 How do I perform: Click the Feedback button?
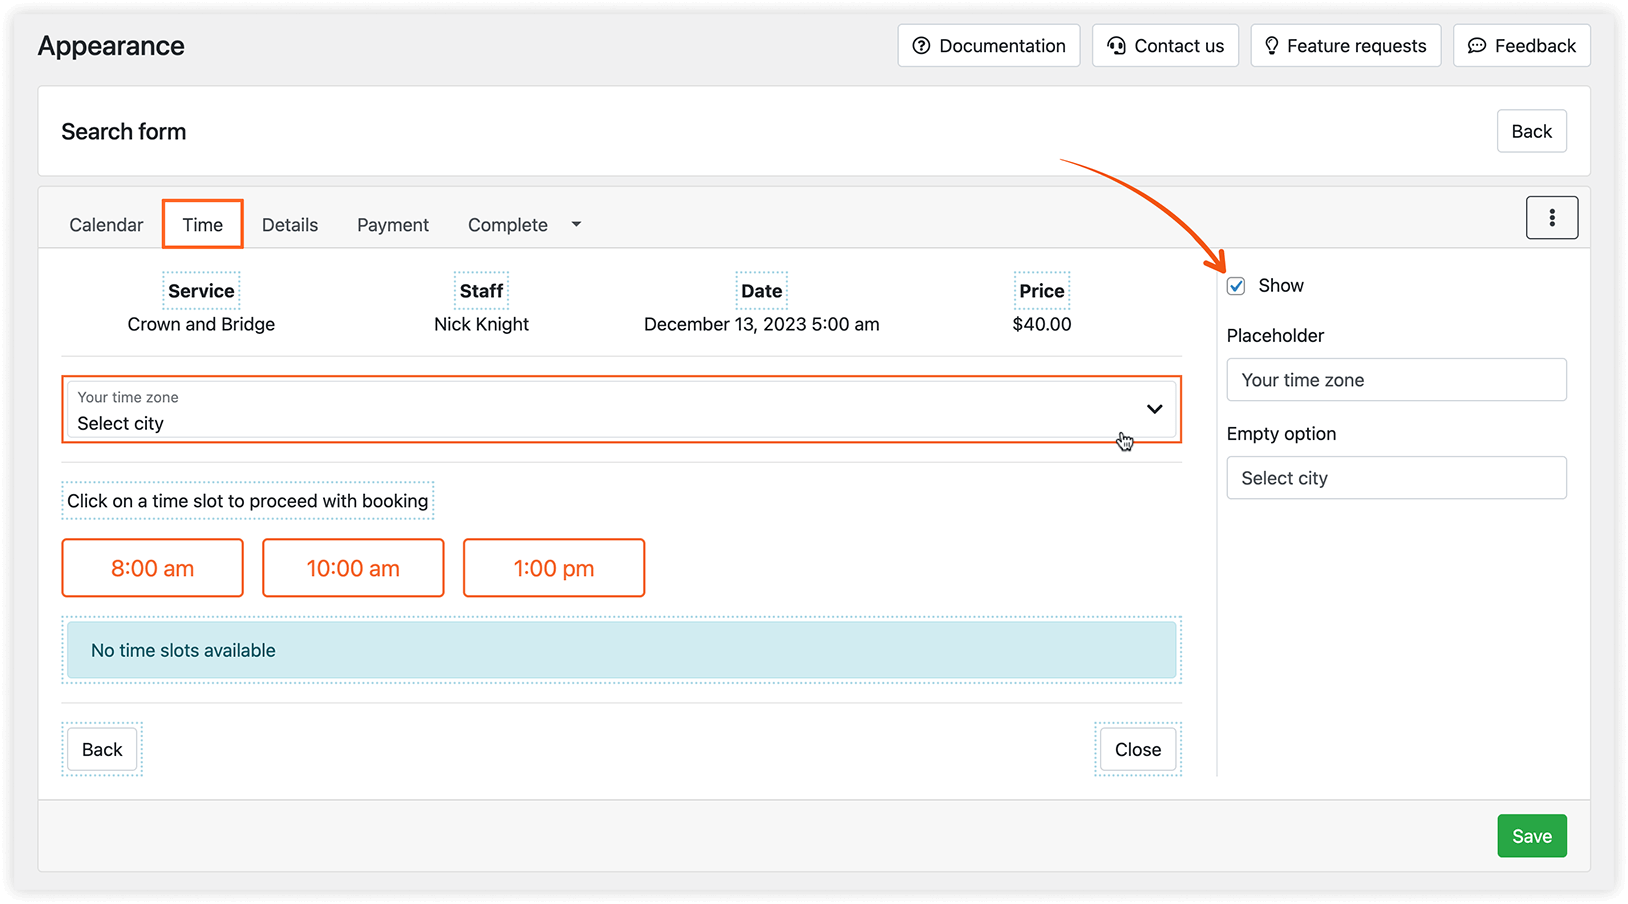[1522, 46]
